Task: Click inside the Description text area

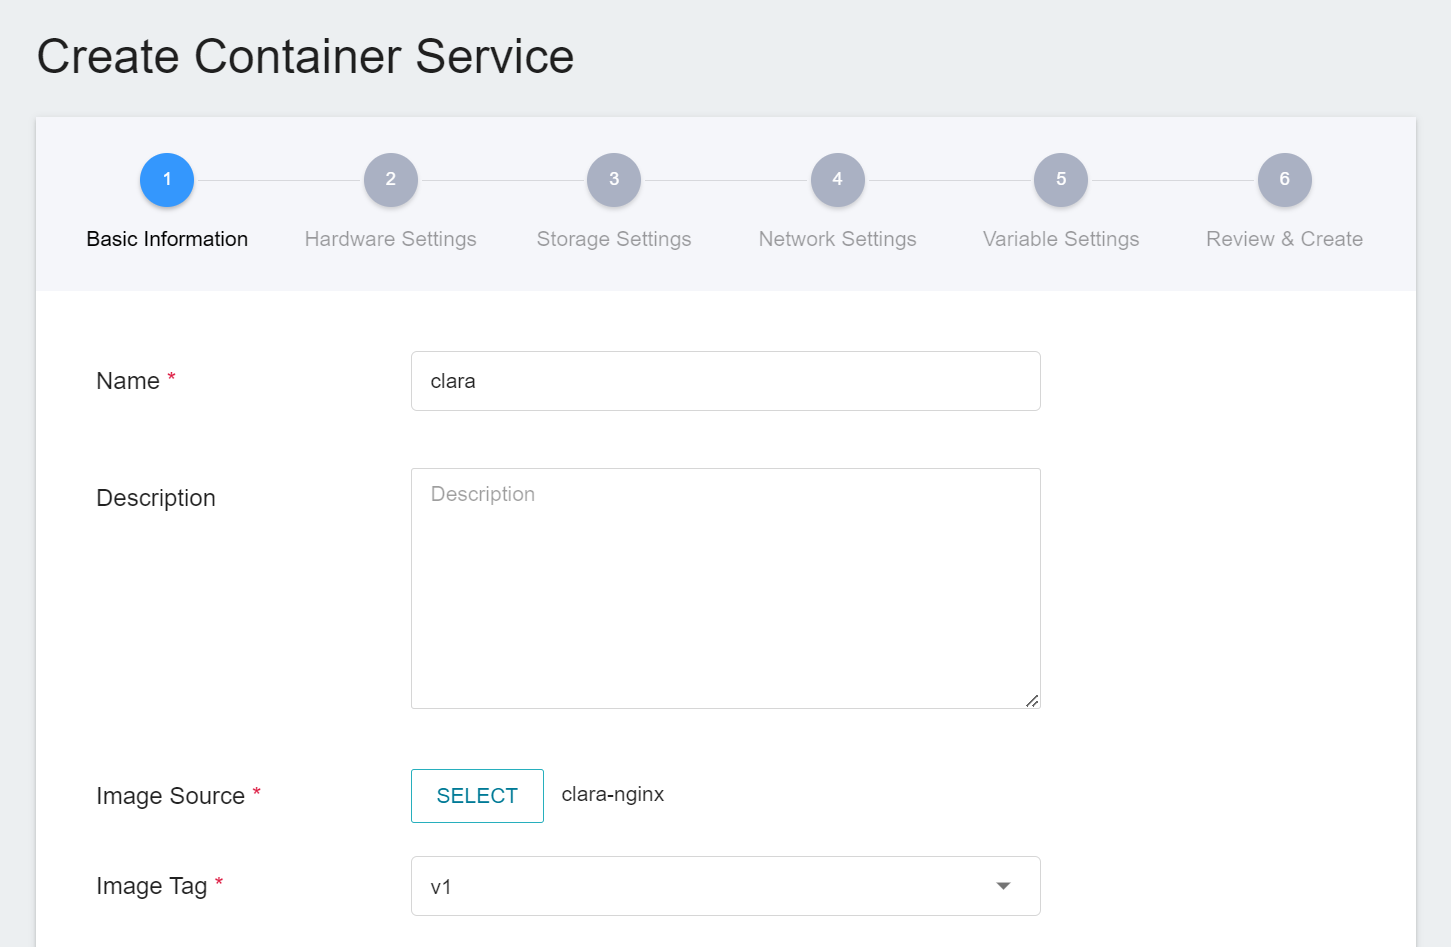Action: (x=725, y=588)
